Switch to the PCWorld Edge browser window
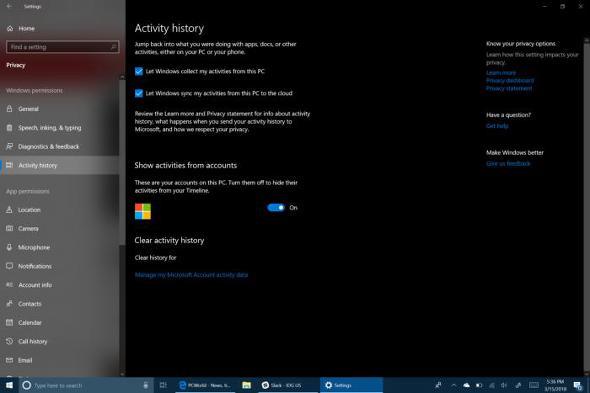This screenshot has width=590, height=393. pyautogui.click(x=205, y=385)
